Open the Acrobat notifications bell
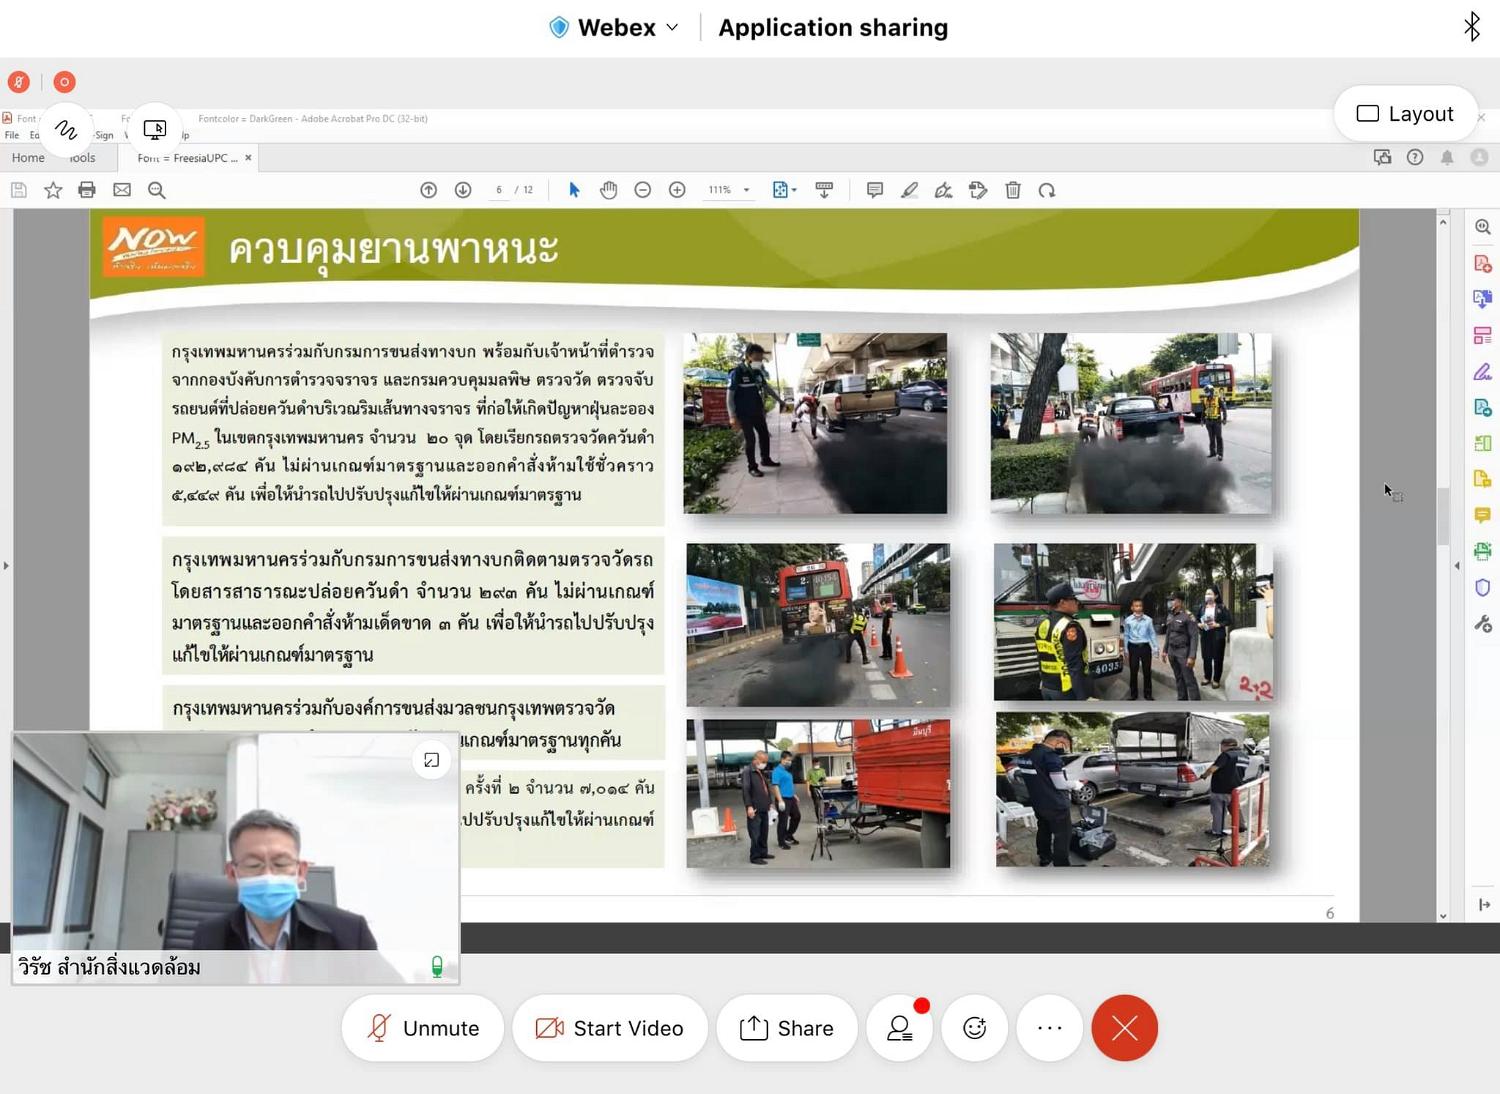This screenshot has height=1094, width=1500. pyautogui.click(x=1447, y=157)
